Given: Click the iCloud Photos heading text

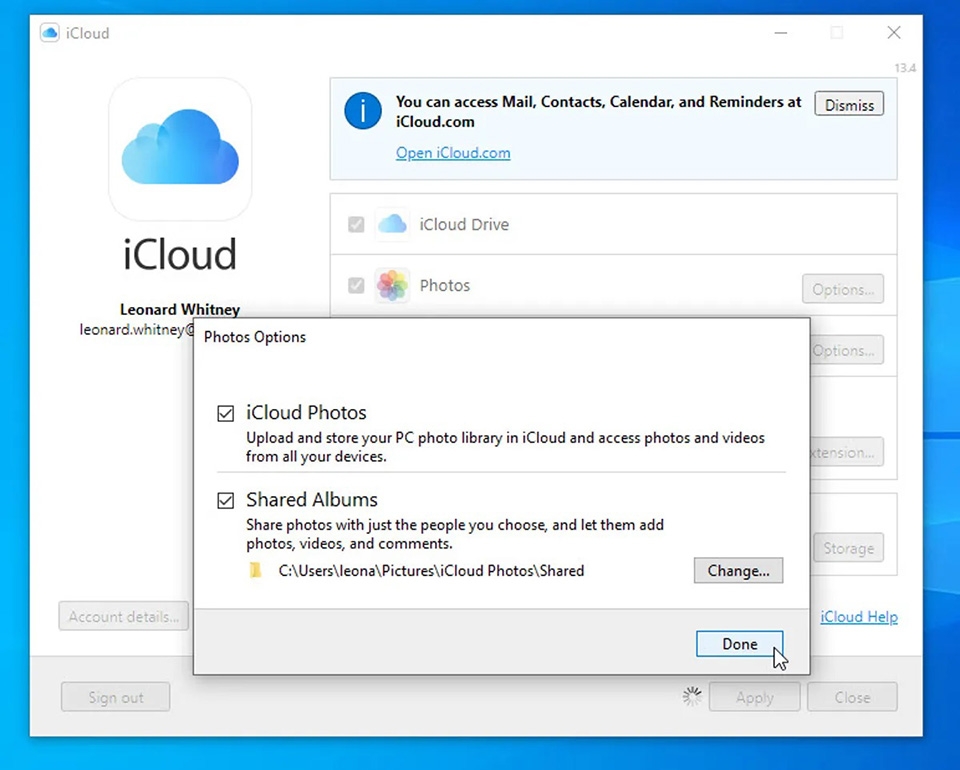Looking at the screenshot, I should (306, 413).
